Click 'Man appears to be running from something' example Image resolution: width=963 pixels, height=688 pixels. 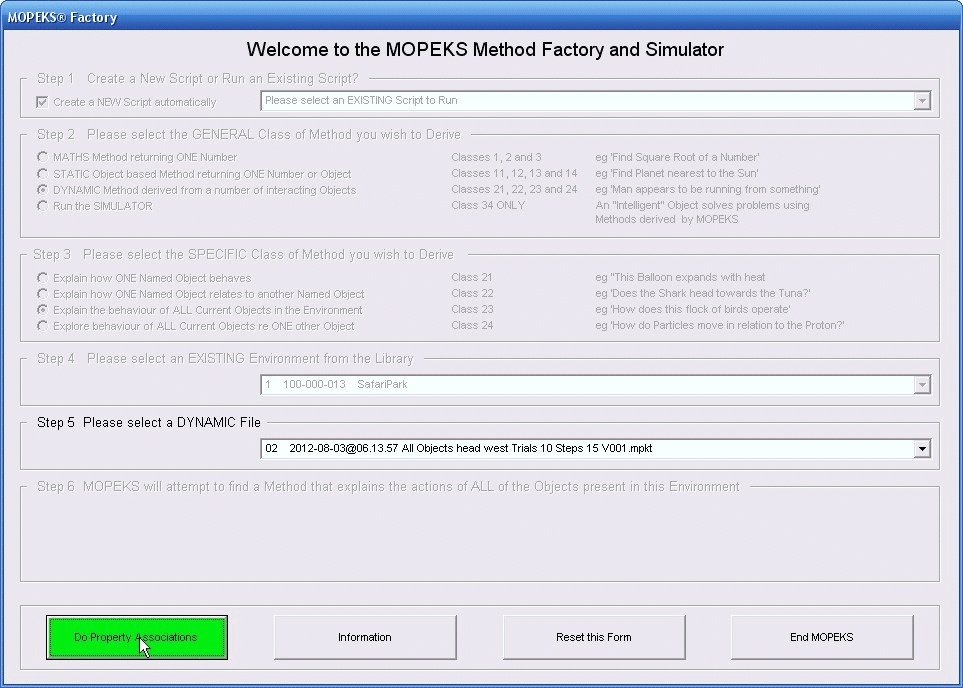(708, 189)
